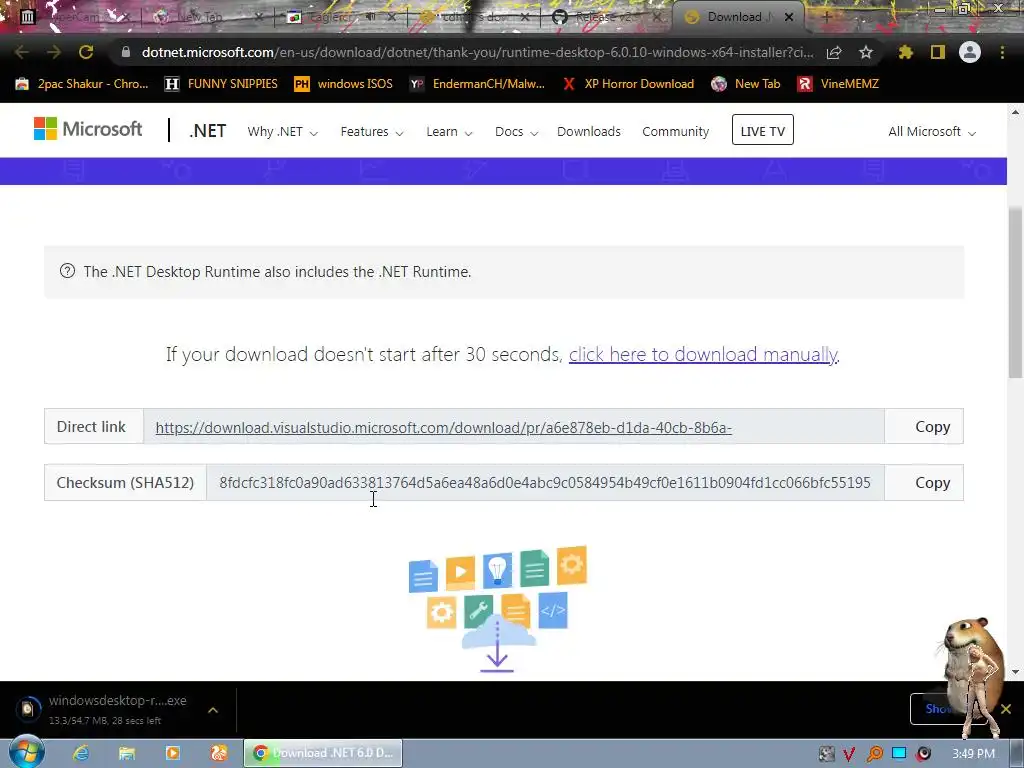Expand the Why .NET menu

pos(282,132)
